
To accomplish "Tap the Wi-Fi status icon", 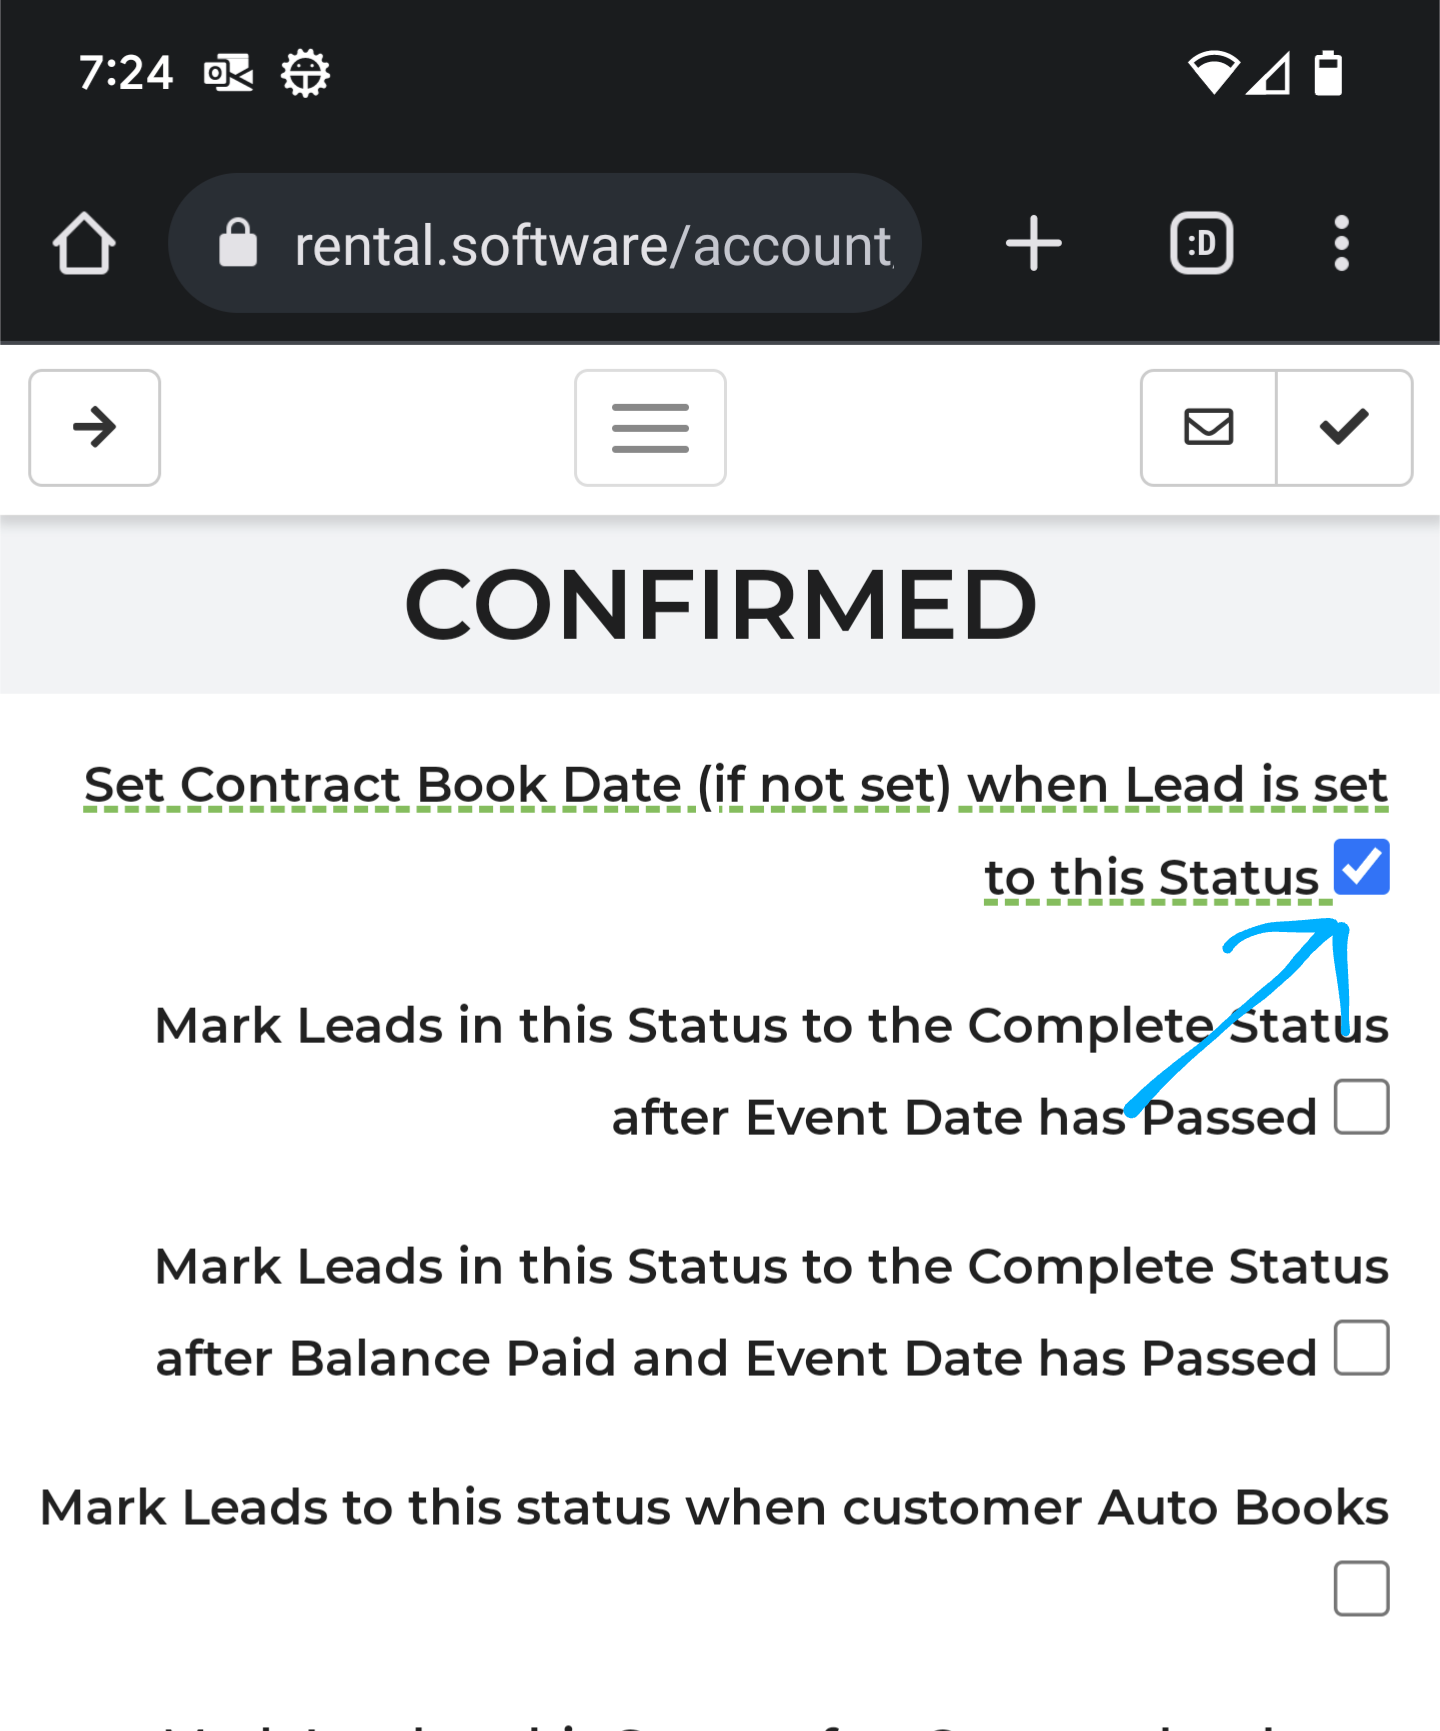I will pyautogui.click(x=1213, y=73).
